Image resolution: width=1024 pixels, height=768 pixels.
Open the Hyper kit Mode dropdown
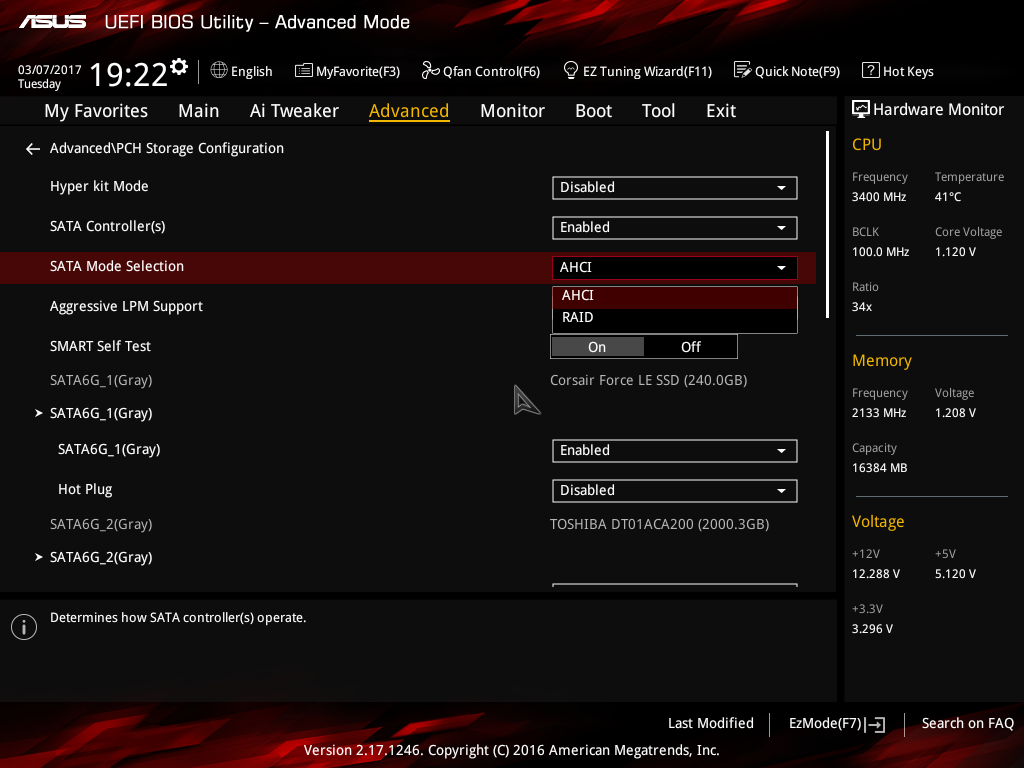click(x=675, y=187)
